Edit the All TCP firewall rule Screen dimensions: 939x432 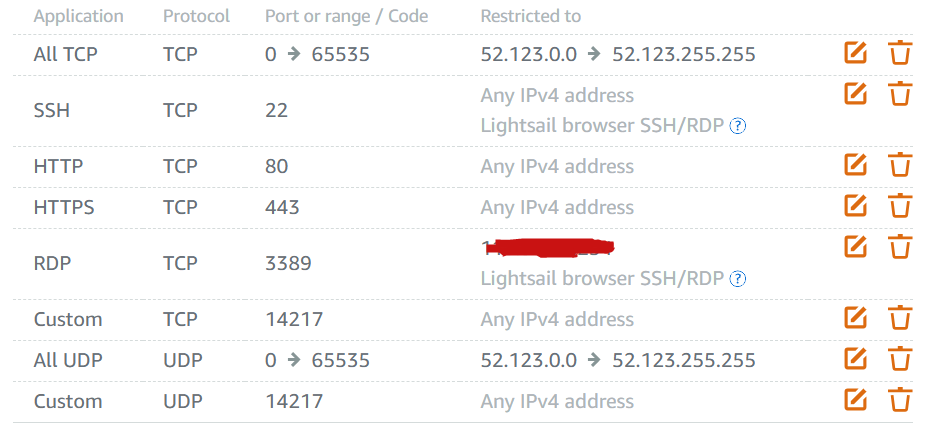click(x=855, y=53)
